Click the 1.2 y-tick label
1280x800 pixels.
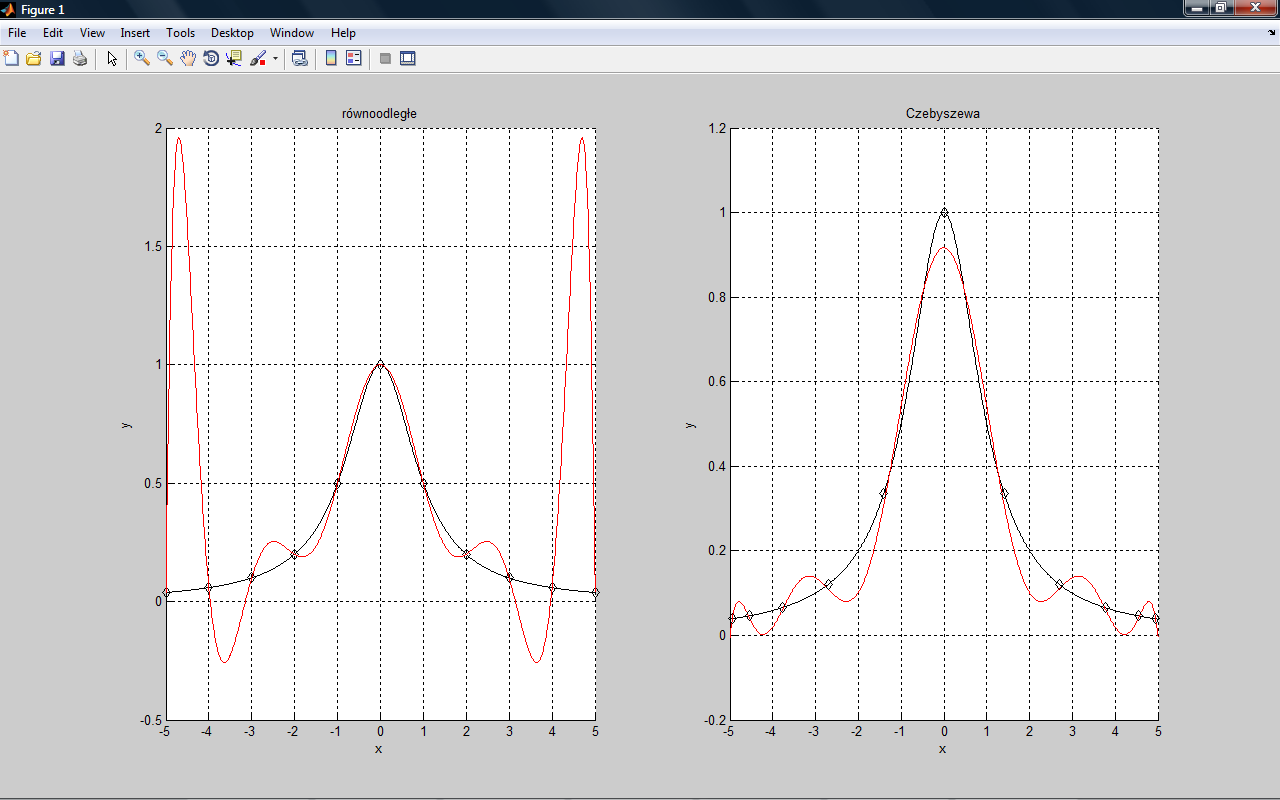pos(716,128)
